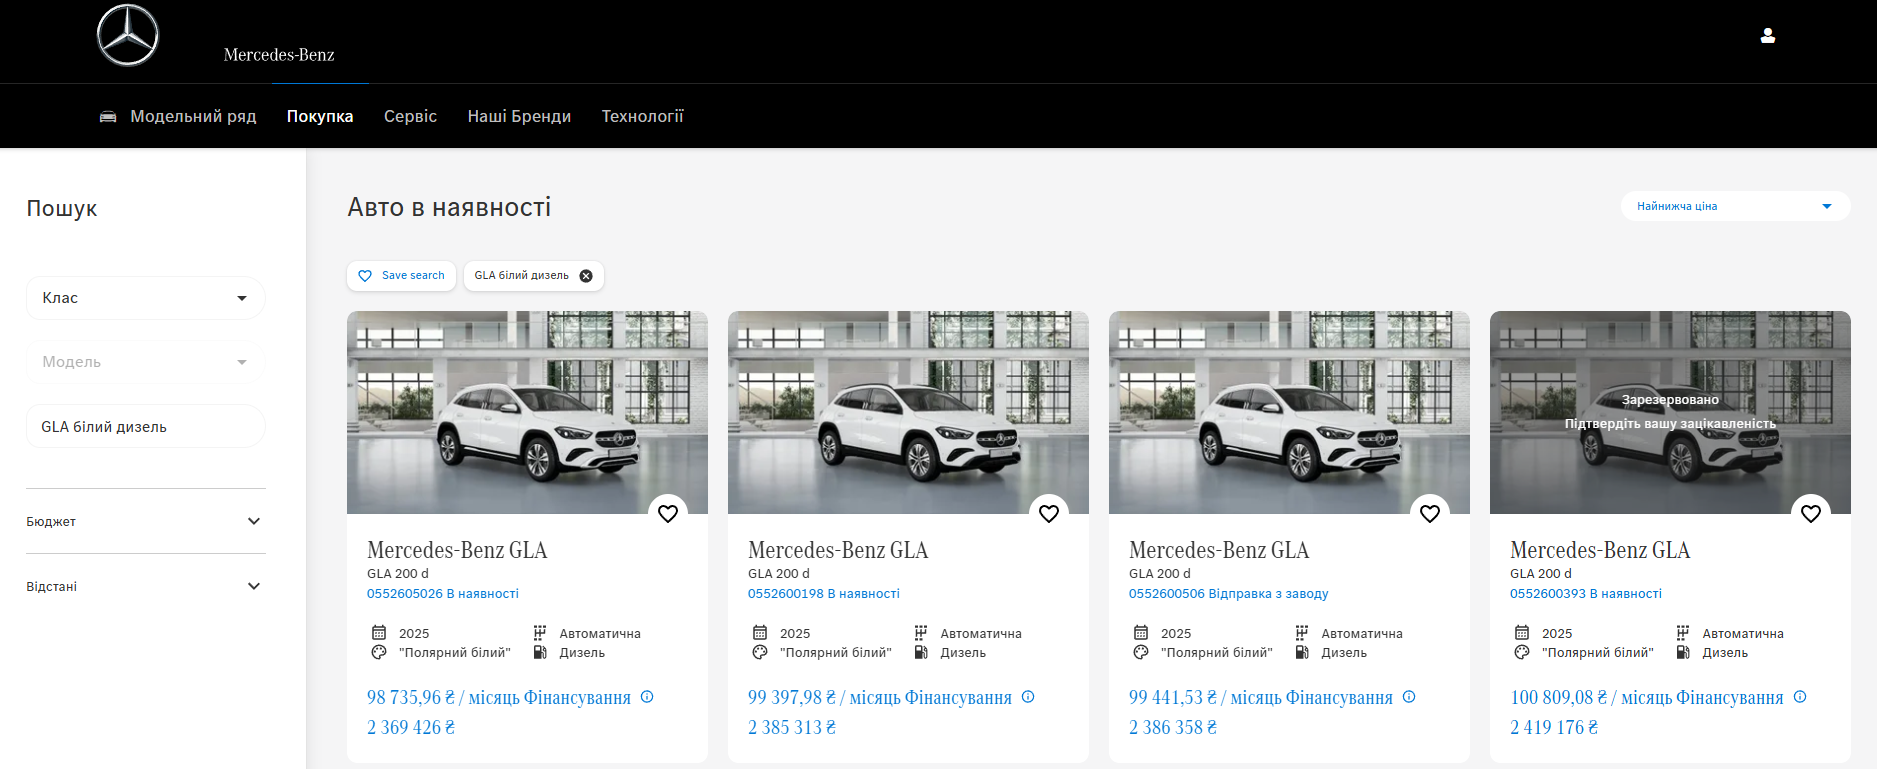Open financing info icon for 99 397,98 ₴ offer
The image size is (1877, 769).
point(1028,697)
